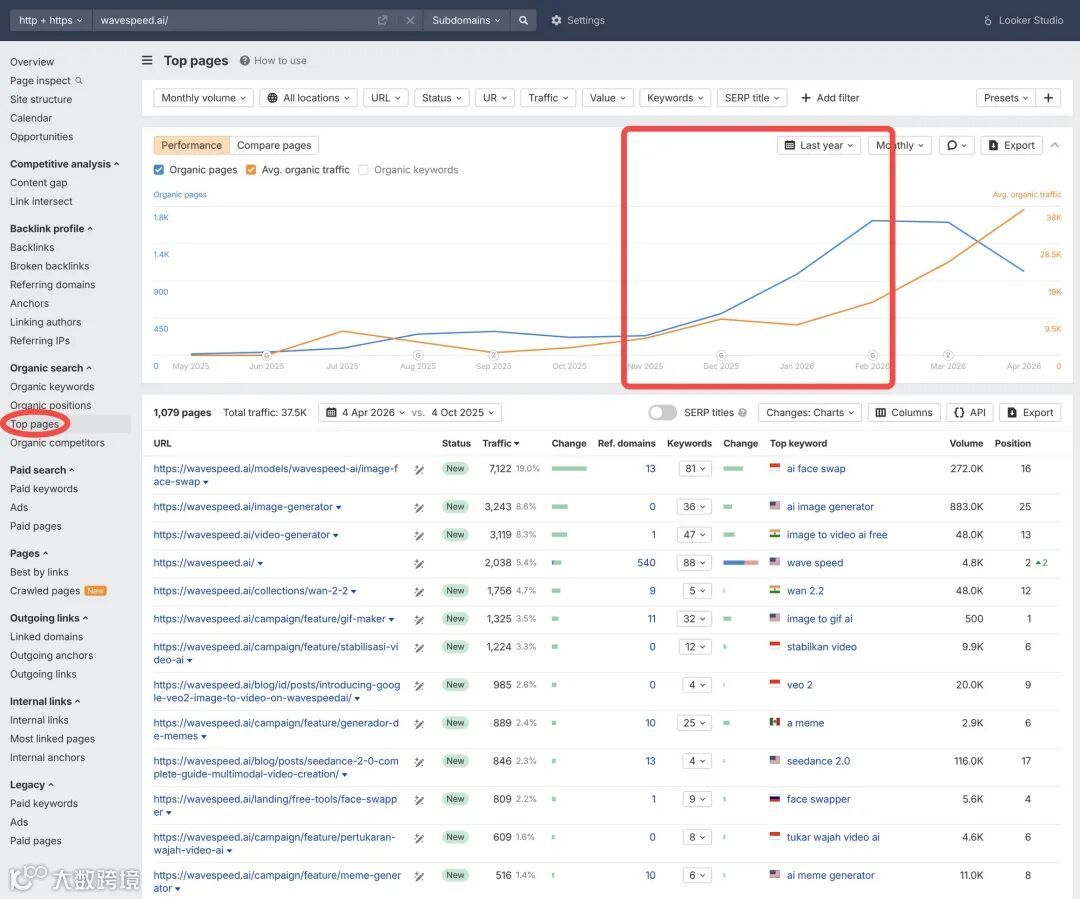Export the top pages table

pyautogui.click(x=1030, y=413)
